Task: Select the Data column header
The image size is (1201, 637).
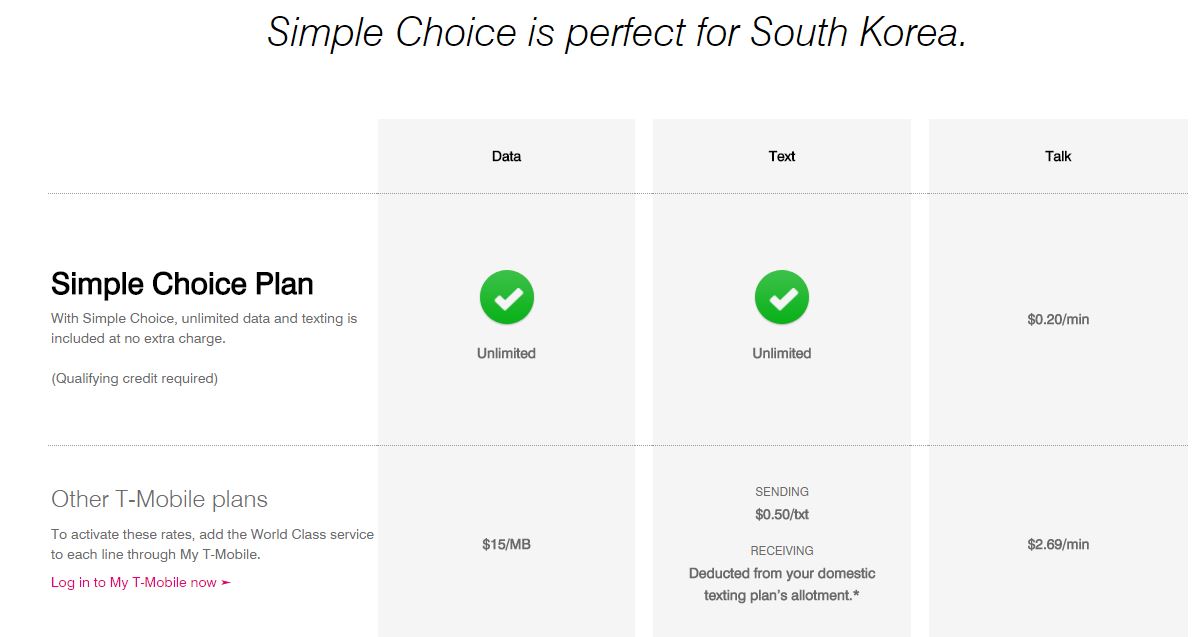Action: 506,156
